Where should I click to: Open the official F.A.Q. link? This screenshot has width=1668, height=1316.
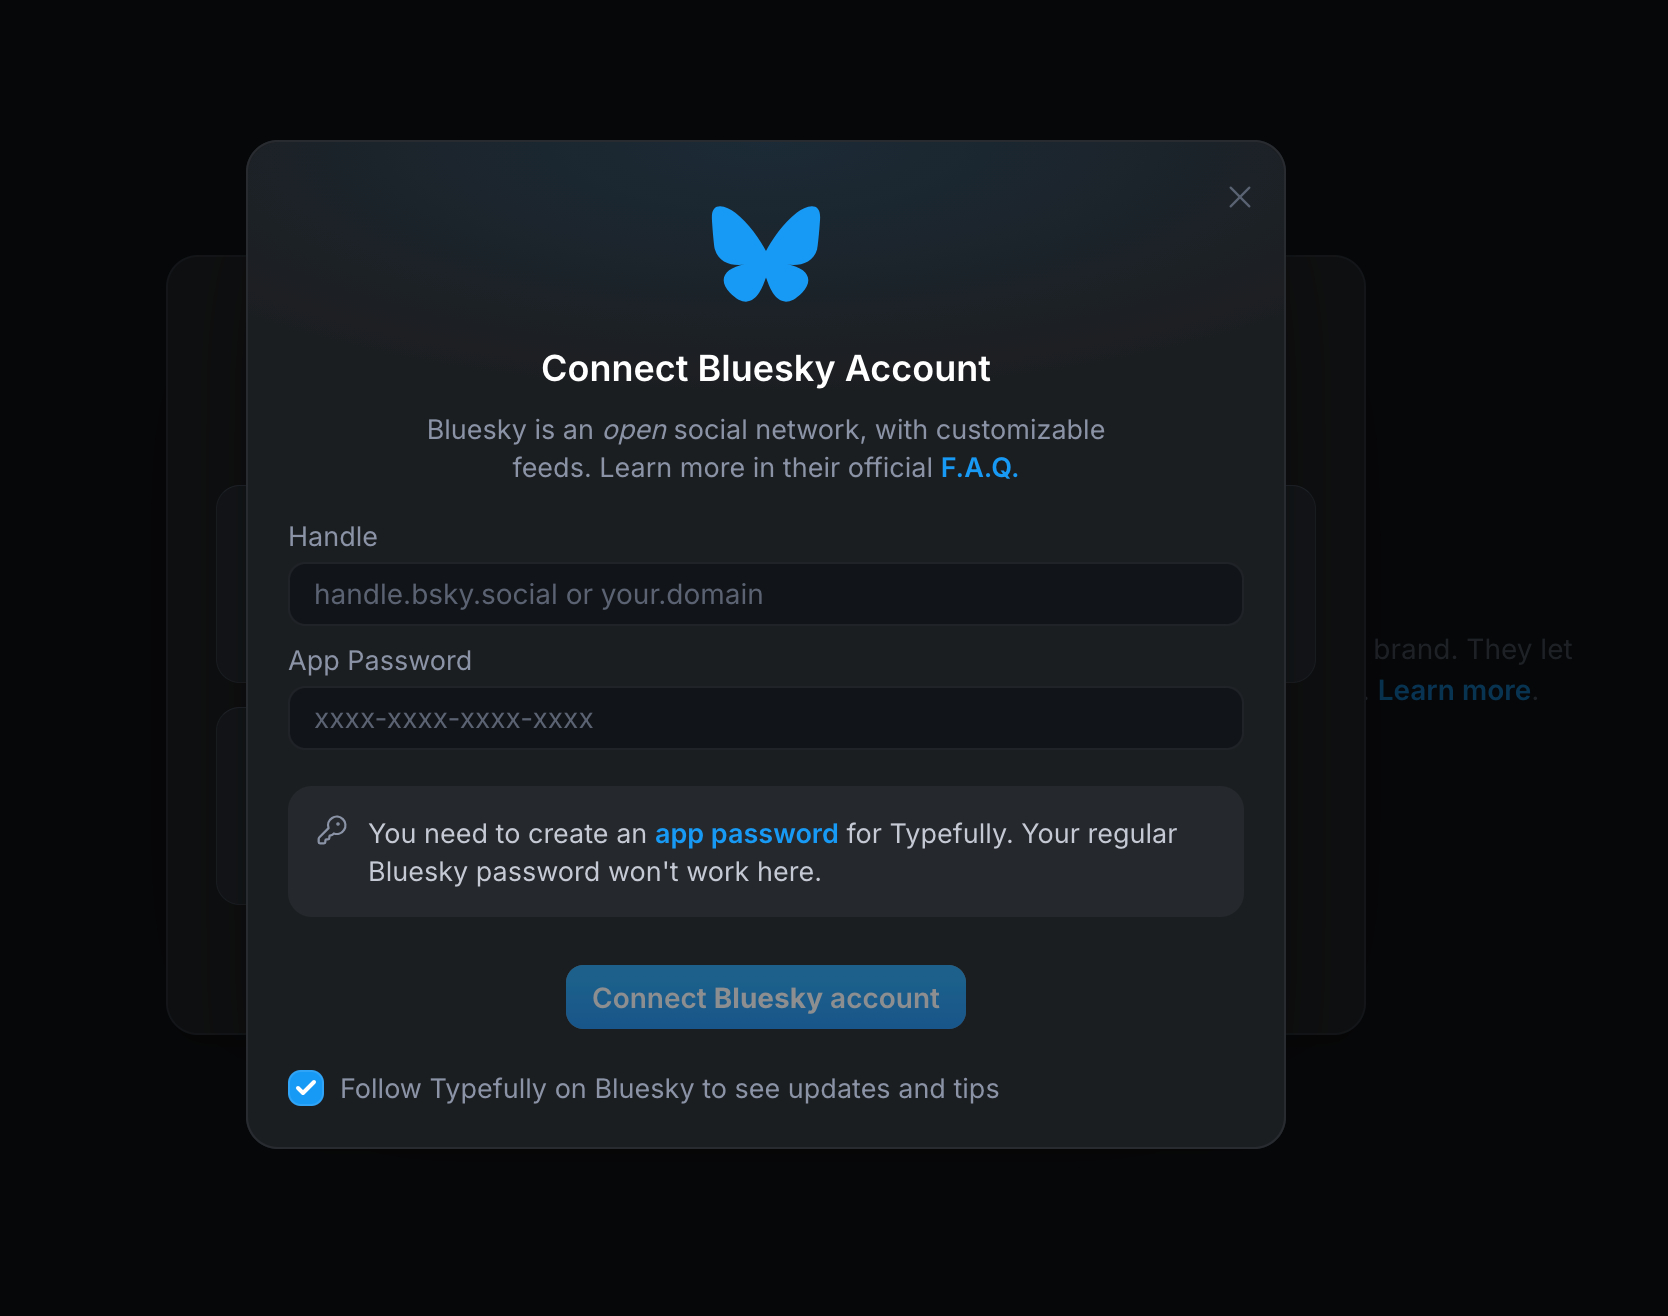[979, 468]
